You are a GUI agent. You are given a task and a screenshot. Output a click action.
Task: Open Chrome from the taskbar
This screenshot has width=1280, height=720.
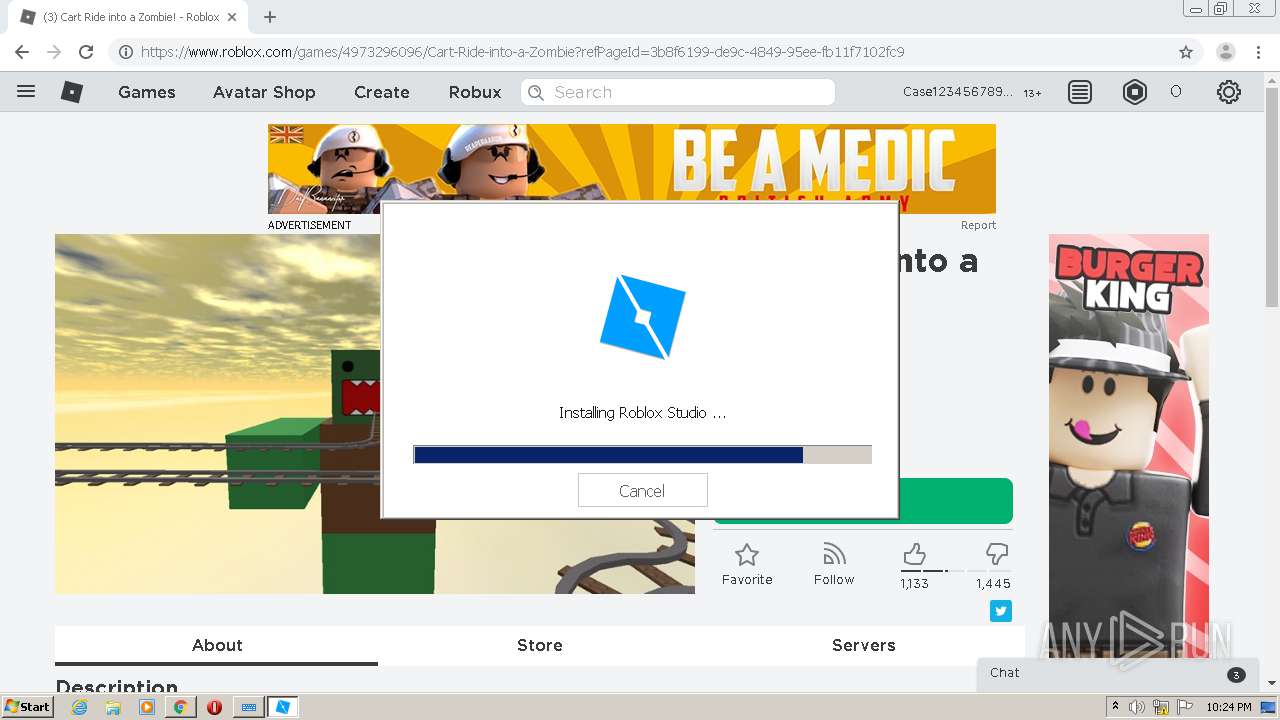coord(180,707)
